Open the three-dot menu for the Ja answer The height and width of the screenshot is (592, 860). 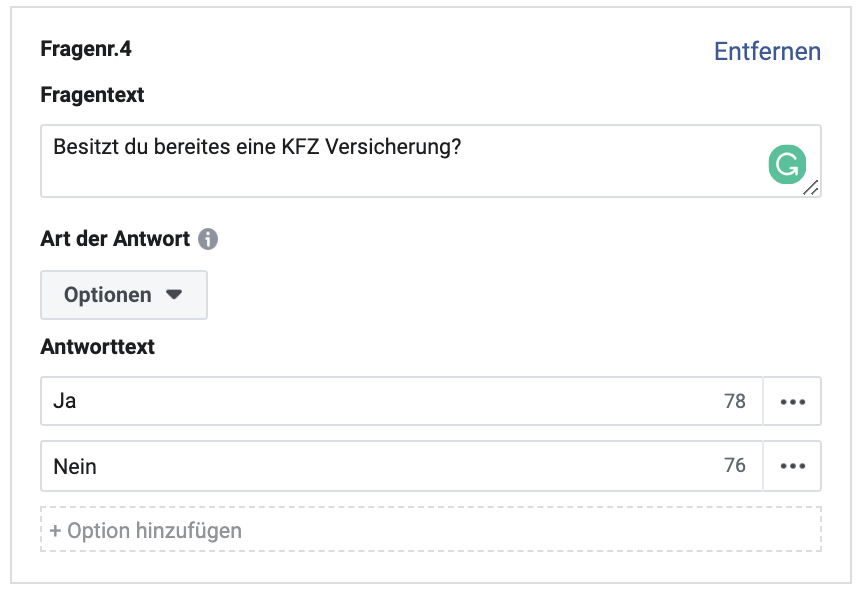coord(793,402)
